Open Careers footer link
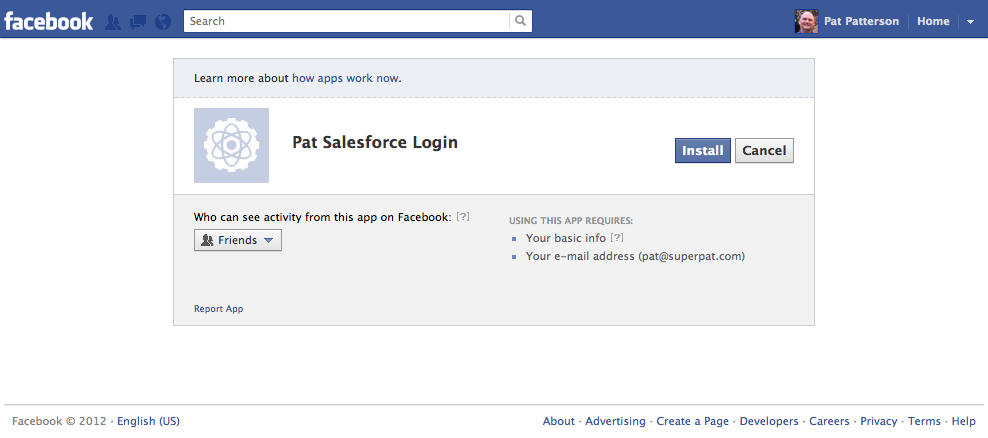The height and width of the screenshot is (438, 988). point(829,421)
